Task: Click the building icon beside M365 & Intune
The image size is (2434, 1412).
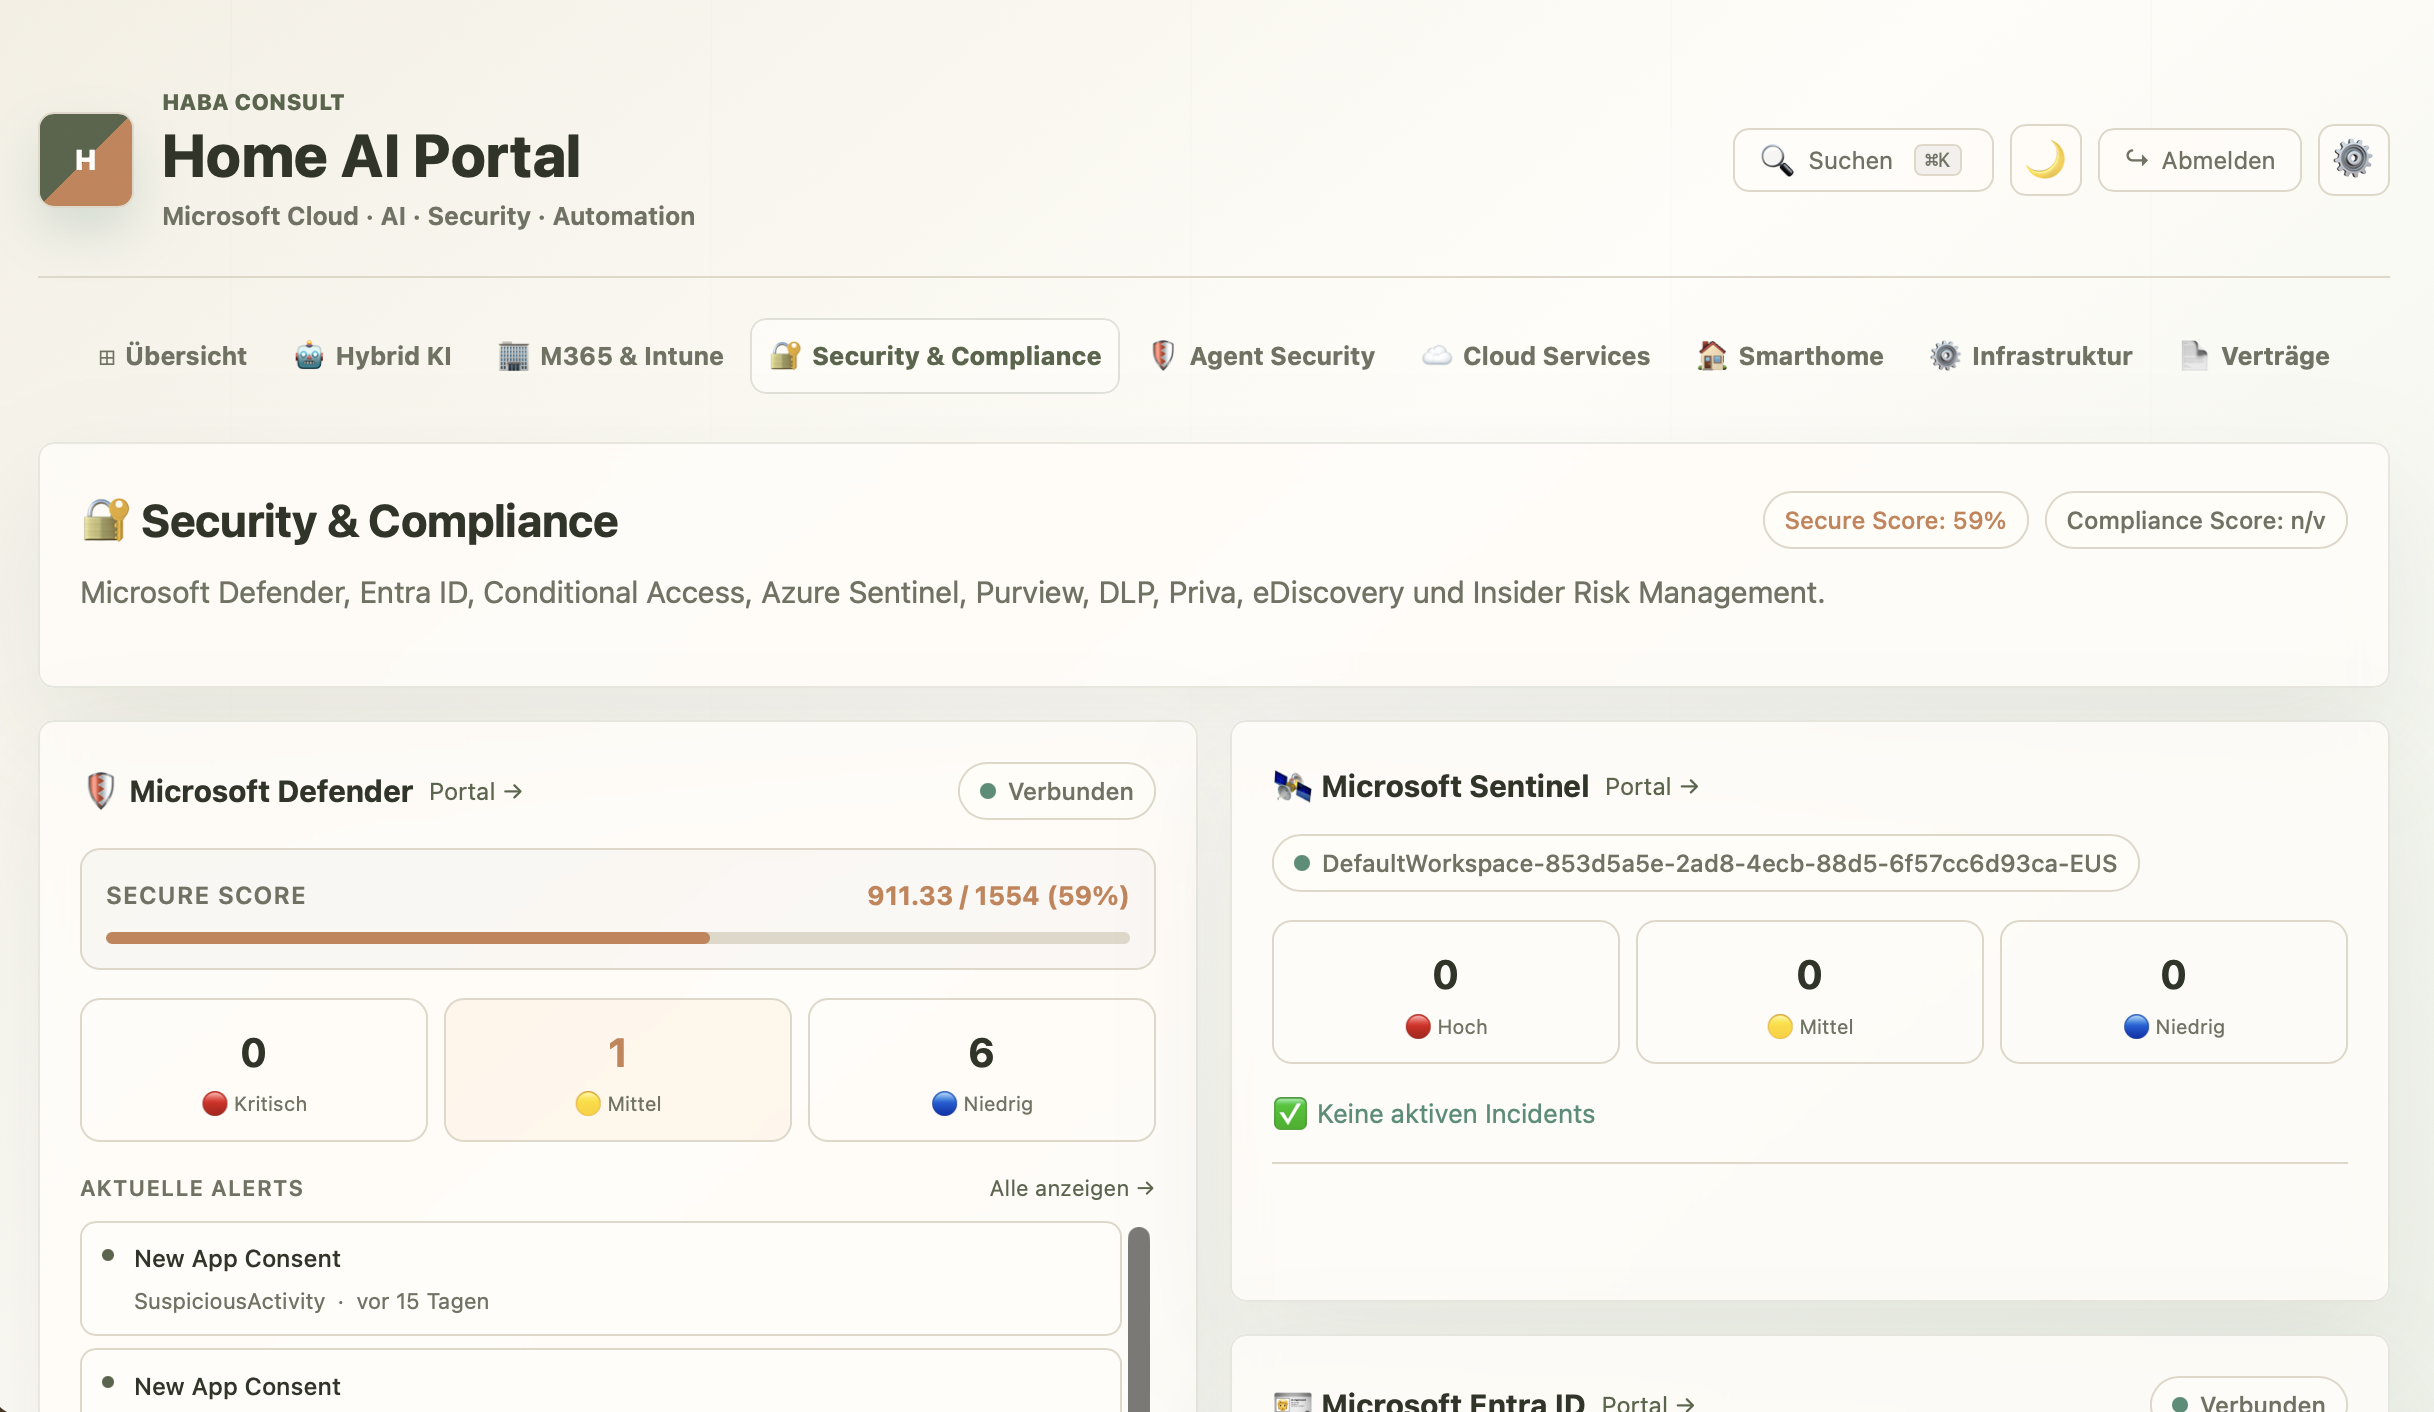Action: (x=513, y=356)
